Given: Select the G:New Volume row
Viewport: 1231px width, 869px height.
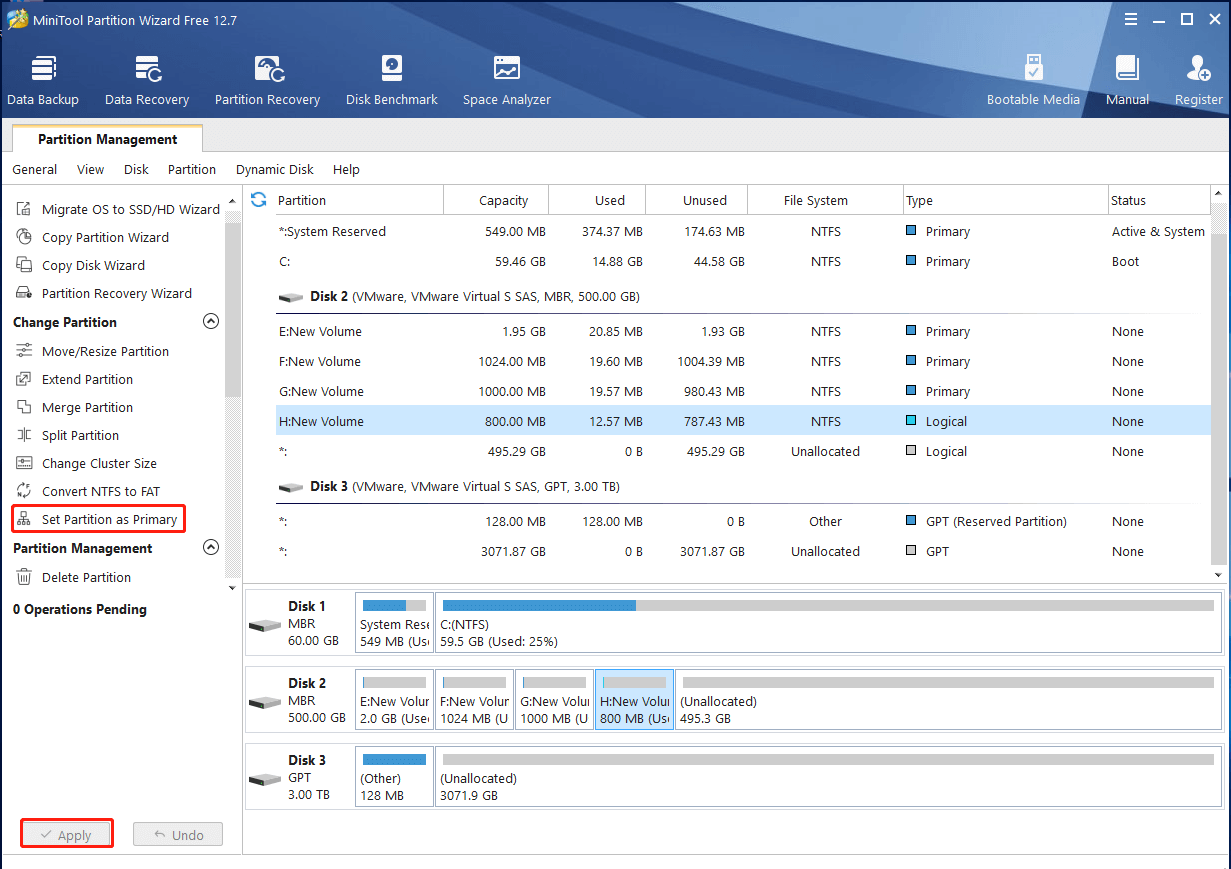Looking at the screenshot, I should 741,391.
